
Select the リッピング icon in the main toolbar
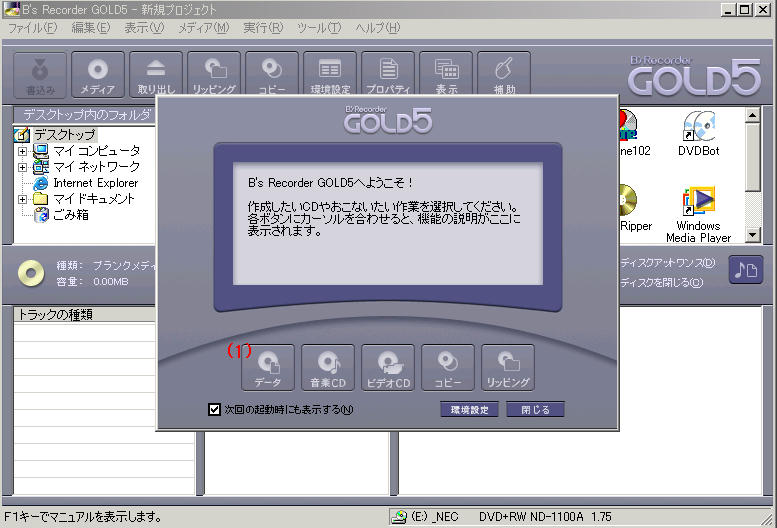(214, 73)
